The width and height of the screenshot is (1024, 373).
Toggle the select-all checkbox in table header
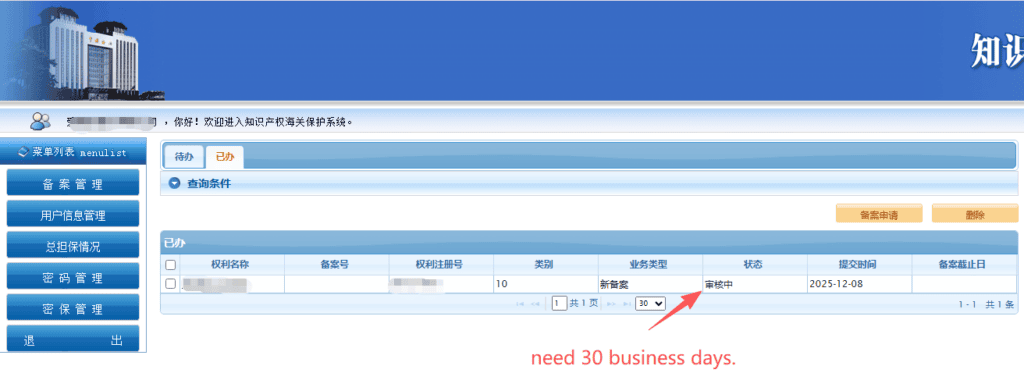pyautogui.click(x=170, y=265)
